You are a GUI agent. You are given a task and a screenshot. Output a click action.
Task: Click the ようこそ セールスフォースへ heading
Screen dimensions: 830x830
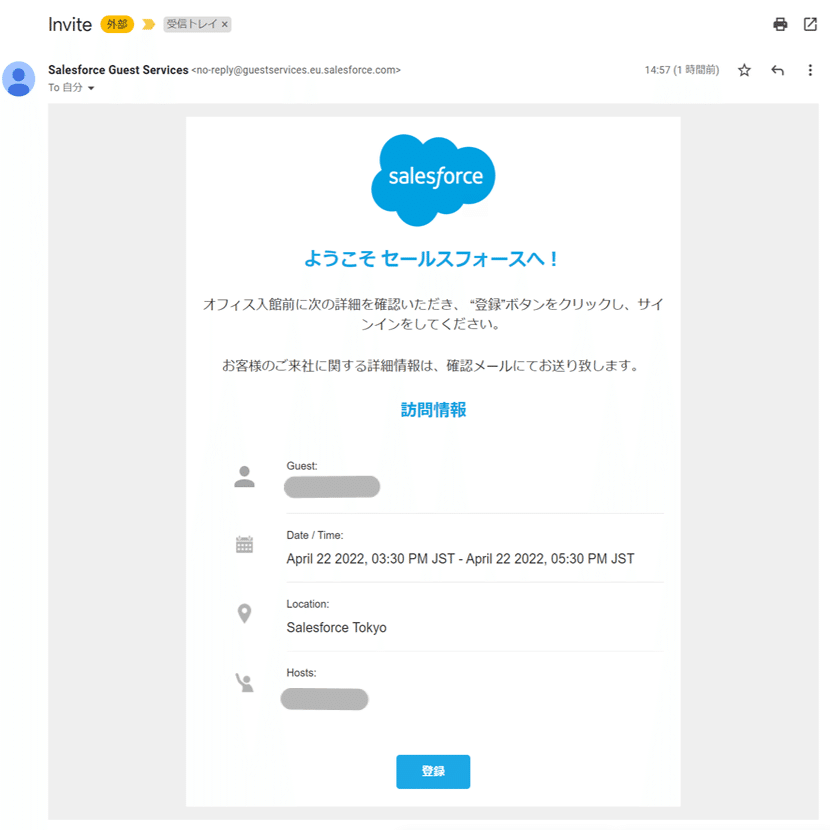[431, 258]
